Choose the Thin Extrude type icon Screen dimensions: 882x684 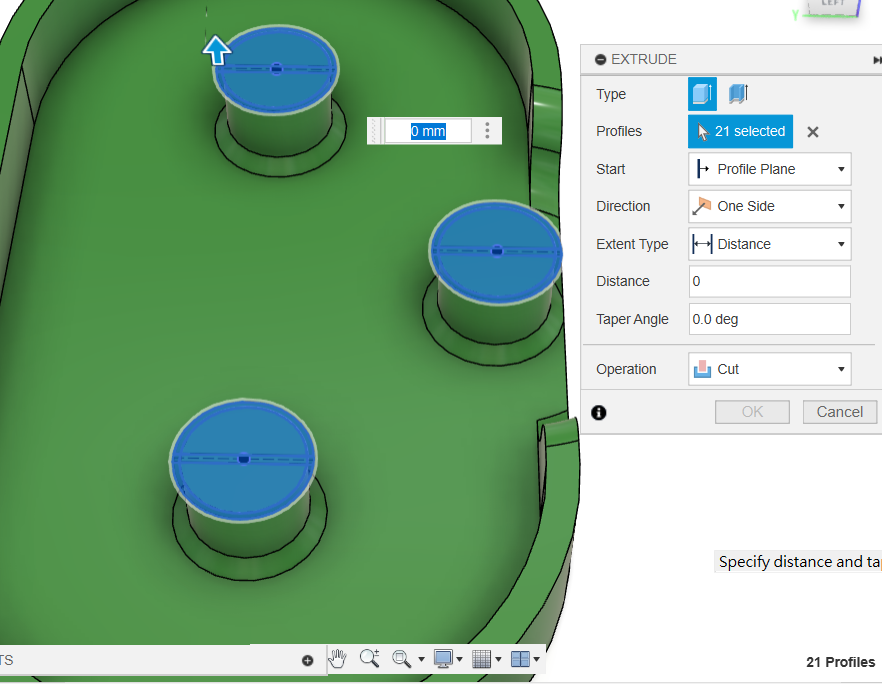click(738, 94)
